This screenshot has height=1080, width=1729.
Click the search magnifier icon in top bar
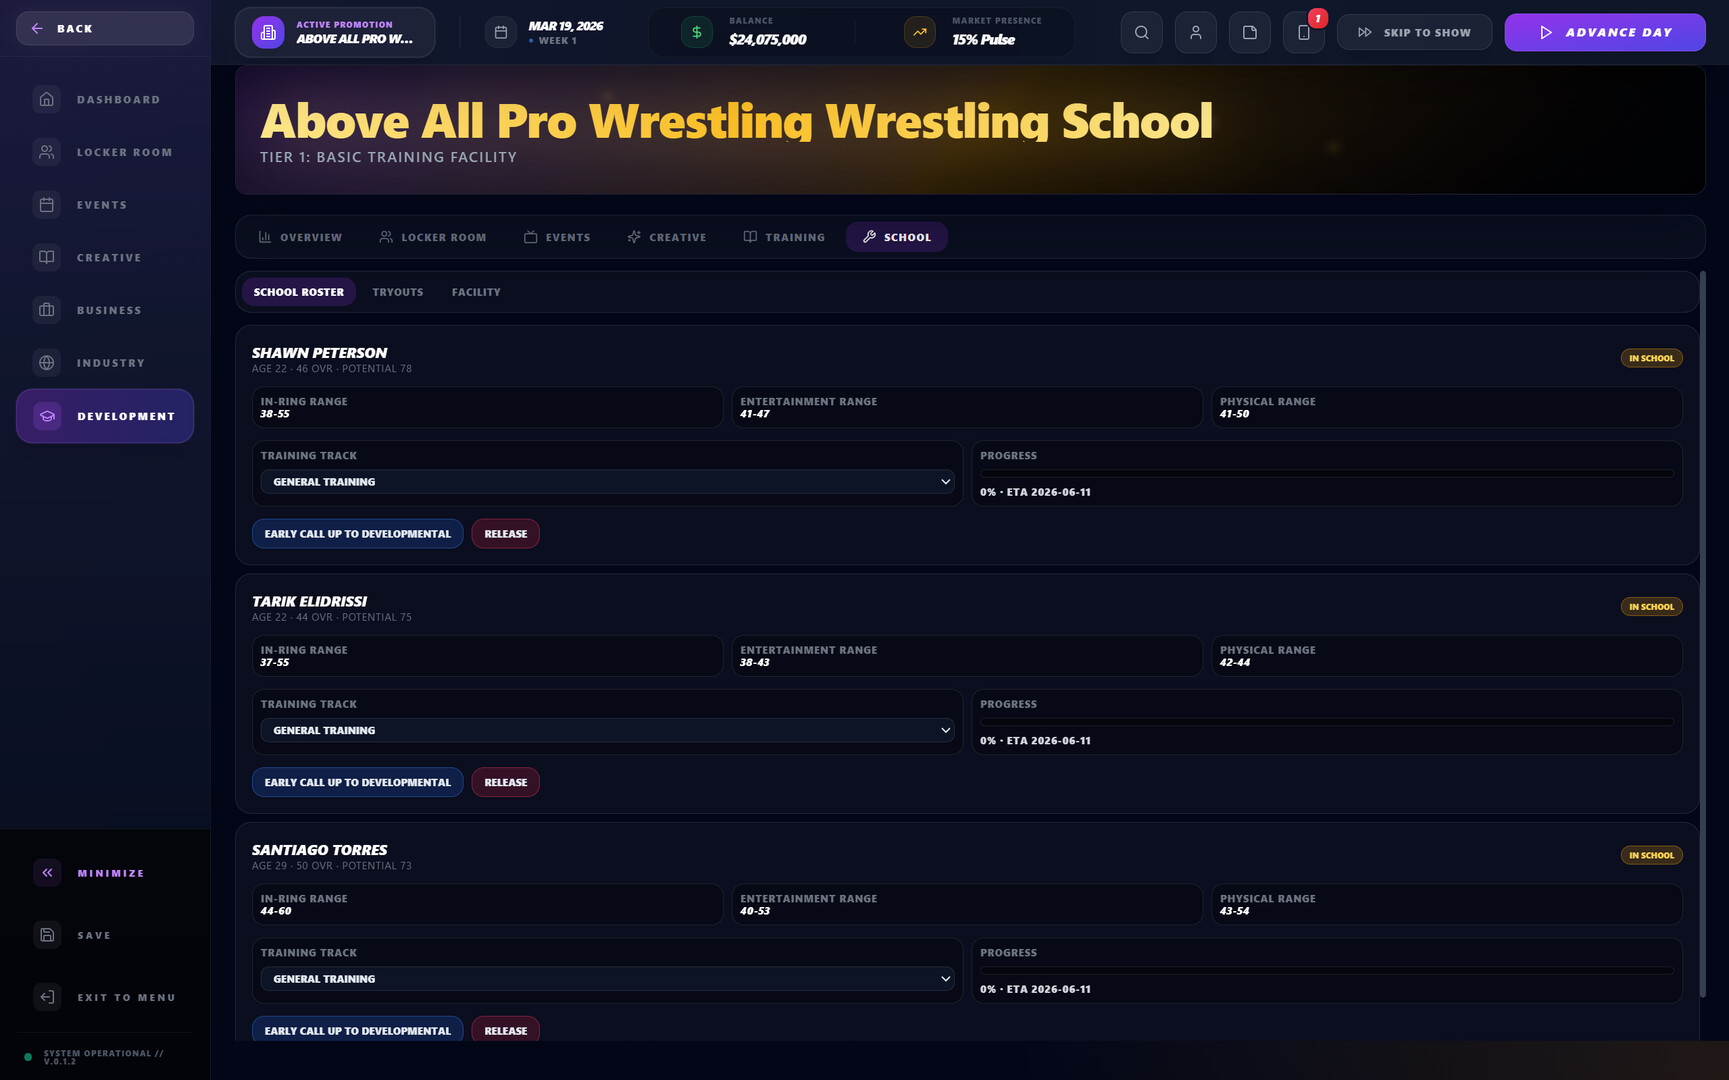(x=1141, y=32)
